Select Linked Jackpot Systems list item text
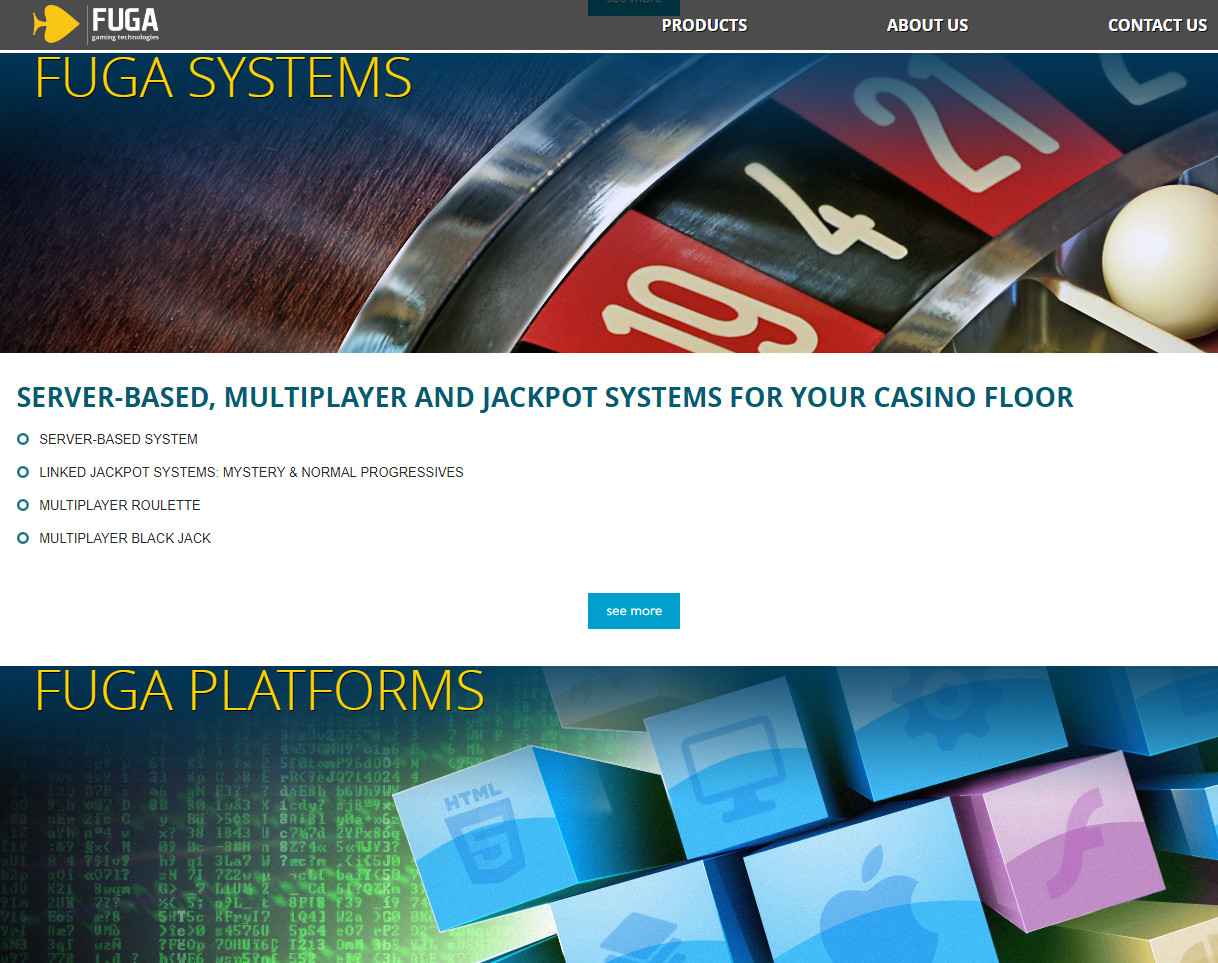Screen dimensions: 1218x963 [251, 472]
